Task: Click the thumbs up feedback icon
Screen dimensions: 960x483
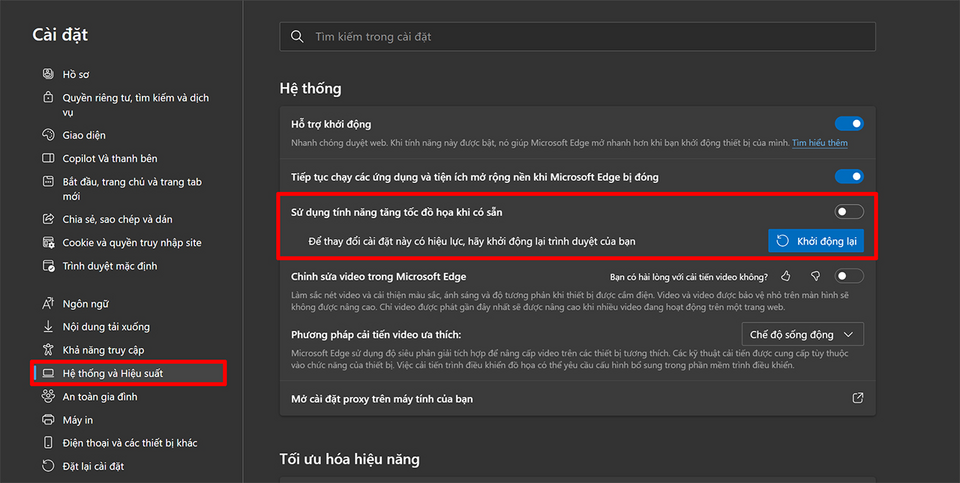Action: 786,276
